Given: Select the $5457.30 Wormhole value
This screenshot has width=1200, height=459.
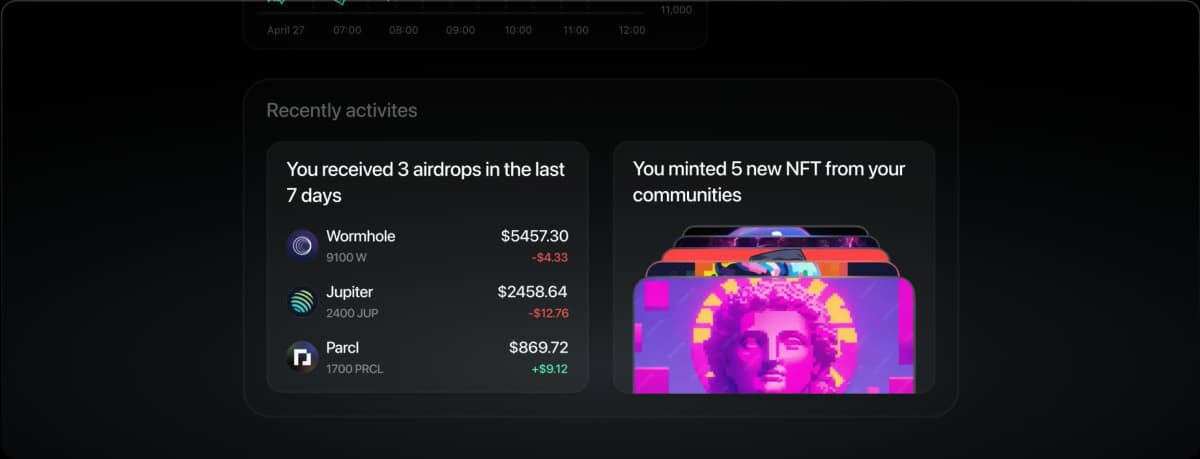Looking at the screenshot, I should coord(534,237).
